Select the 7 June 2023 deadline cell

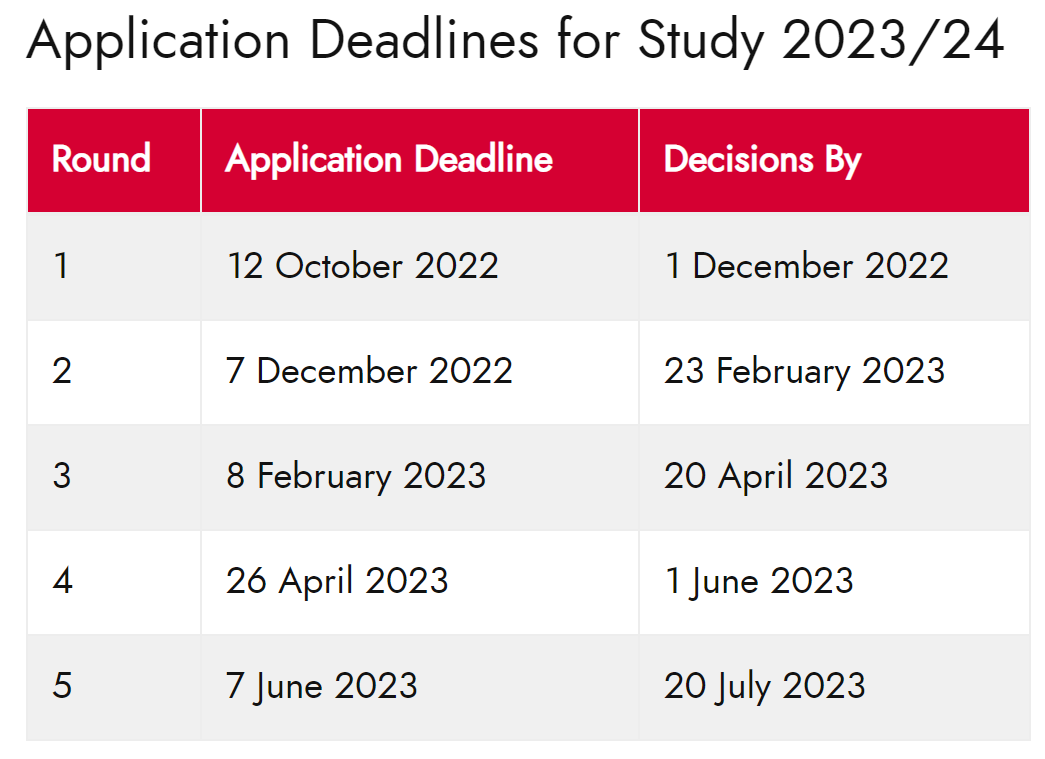[x=420, y=687]
